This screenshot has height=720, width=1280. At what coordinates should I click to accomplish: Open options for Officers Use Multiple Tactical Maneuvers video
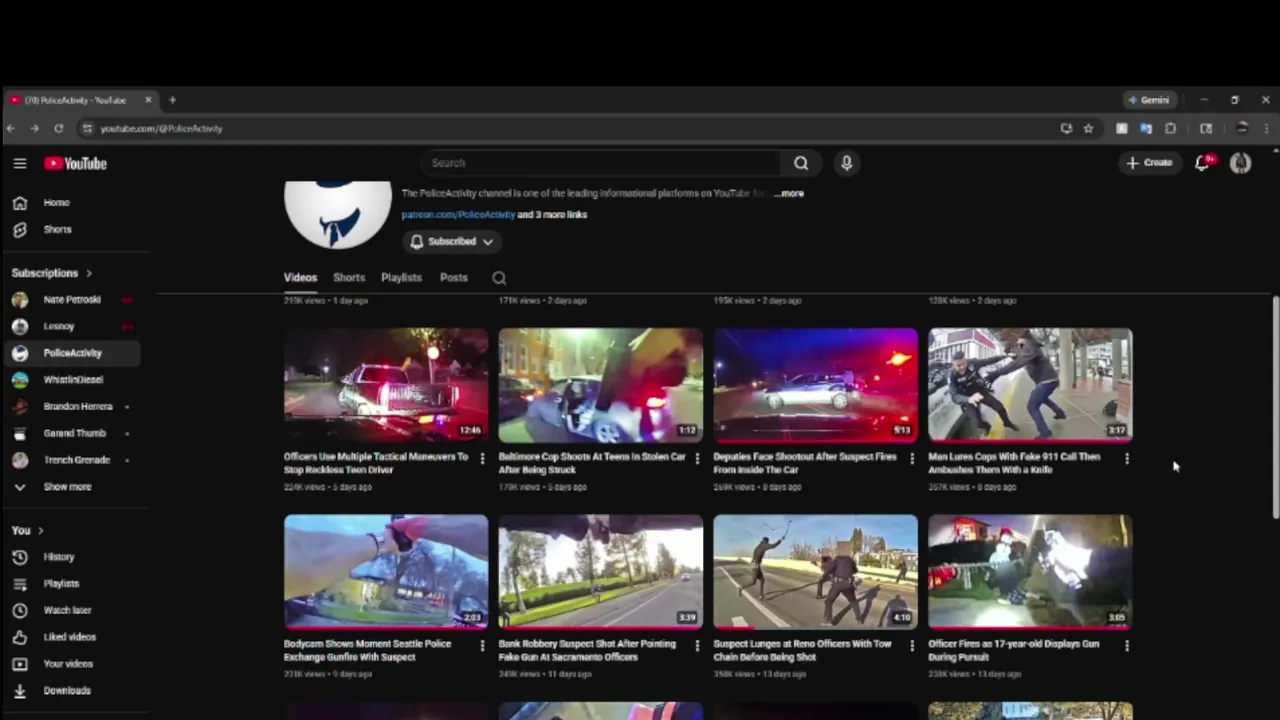coord(482,458)
